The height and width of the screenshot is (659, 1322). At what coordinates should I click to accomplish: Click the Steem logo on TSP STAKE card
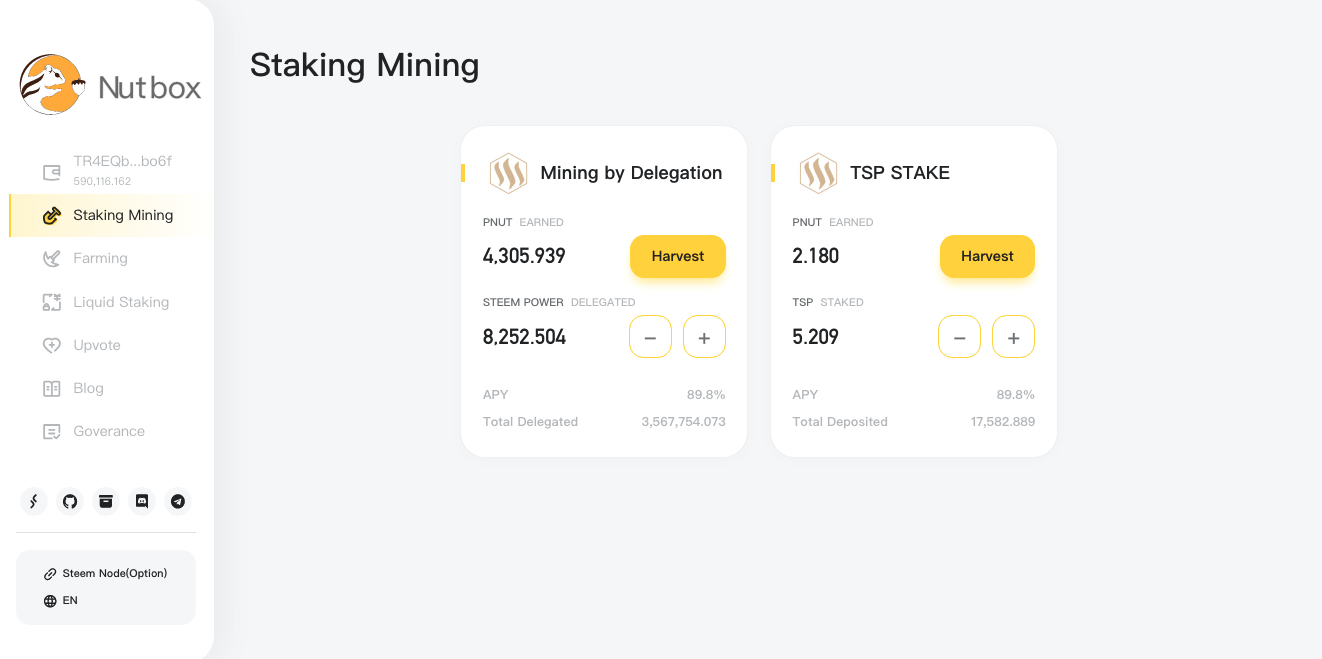818,173
